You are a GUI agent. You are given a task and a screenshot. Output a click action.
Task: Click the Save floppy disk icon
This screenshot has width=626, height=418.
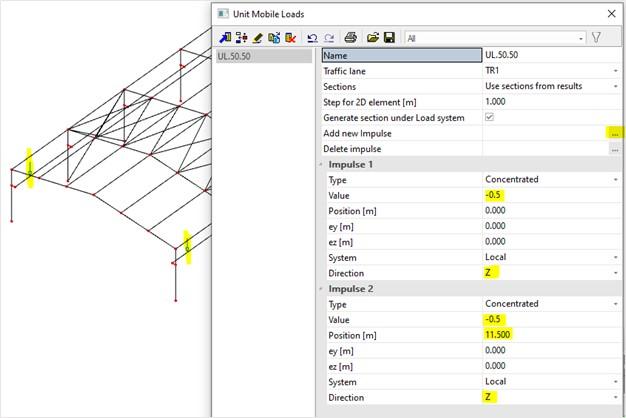pyautogui.click(x=389, y=38)
